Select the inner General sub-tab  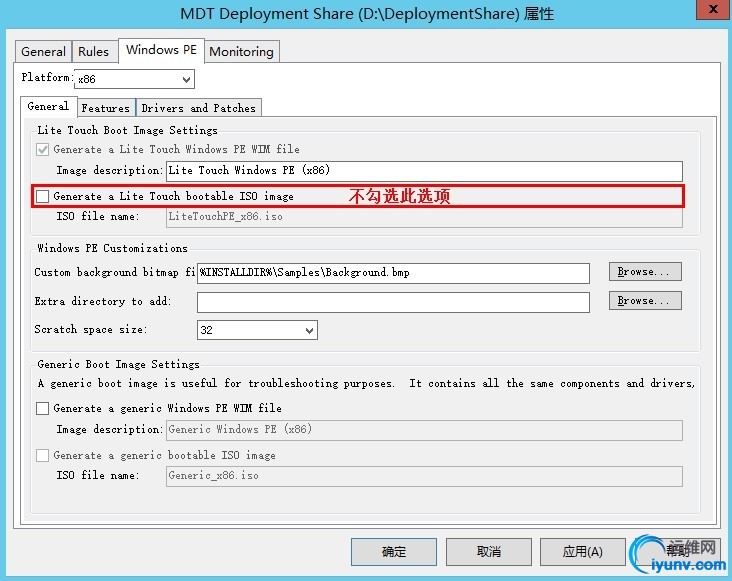coord(48,106)
